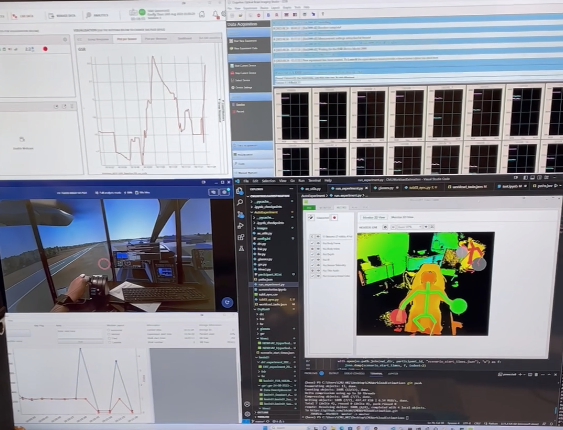Click the pop-out icon in webcam panel header
The image size is (563, 430).
click(x=64, y=107)
